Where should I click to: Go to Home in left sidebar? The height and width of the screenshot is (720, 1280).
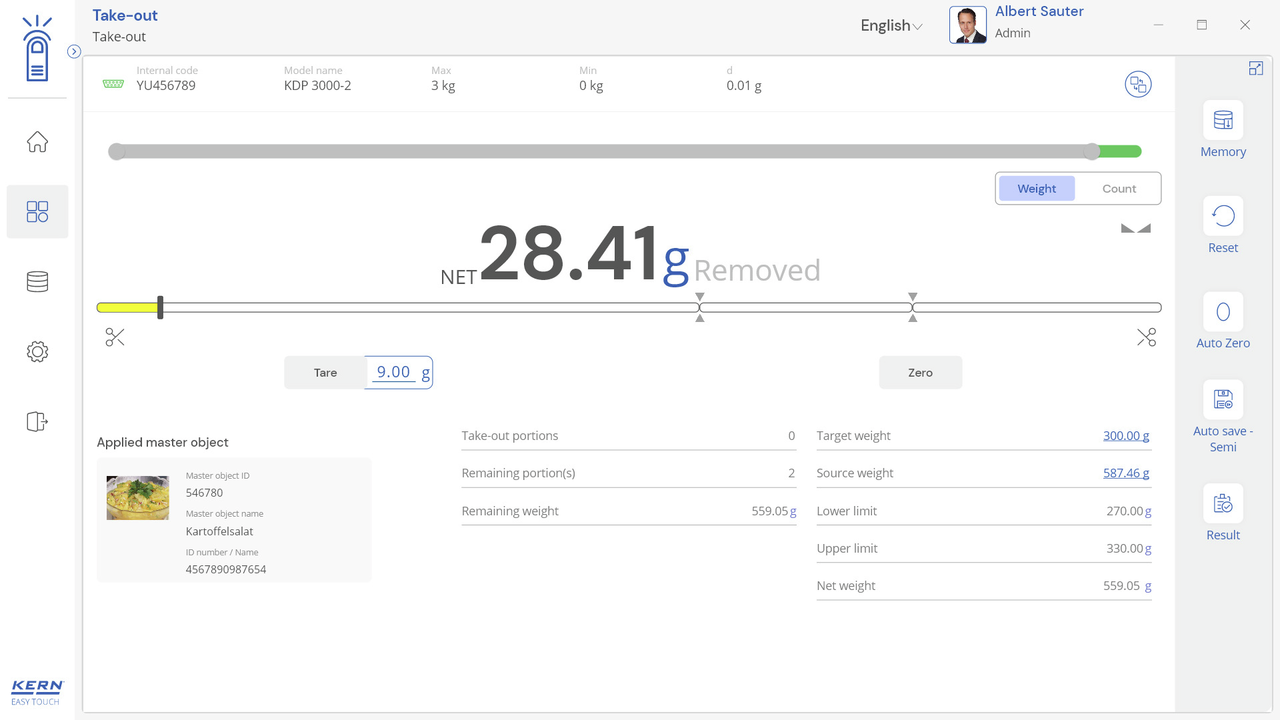click(37, 142)
